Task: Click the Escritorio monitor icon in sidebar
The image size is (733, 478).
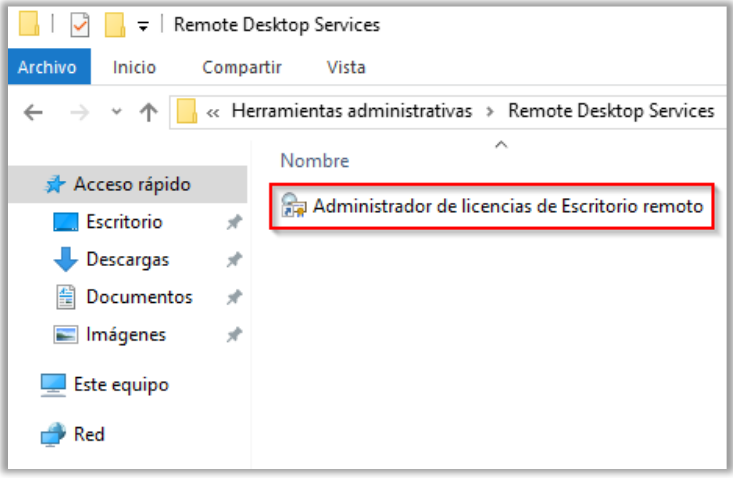Action: (x=65, y=222)
